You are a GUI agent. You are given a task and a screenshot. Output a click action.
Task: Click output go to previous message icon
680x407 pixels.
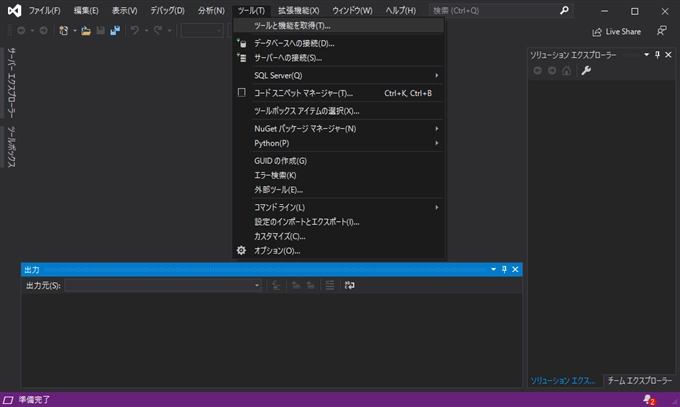pos(296,285)
